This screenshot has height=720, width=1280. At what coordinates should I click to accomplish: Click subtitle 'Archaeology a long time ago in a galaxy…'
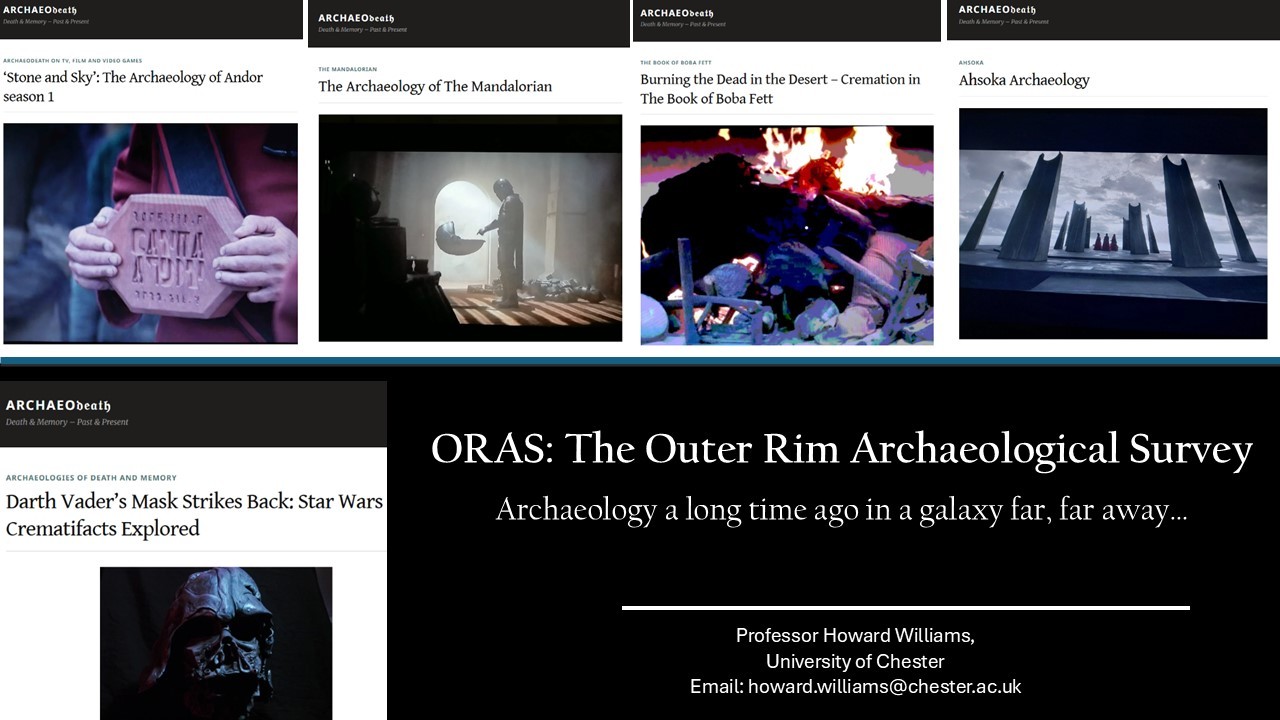click(842, 510)
